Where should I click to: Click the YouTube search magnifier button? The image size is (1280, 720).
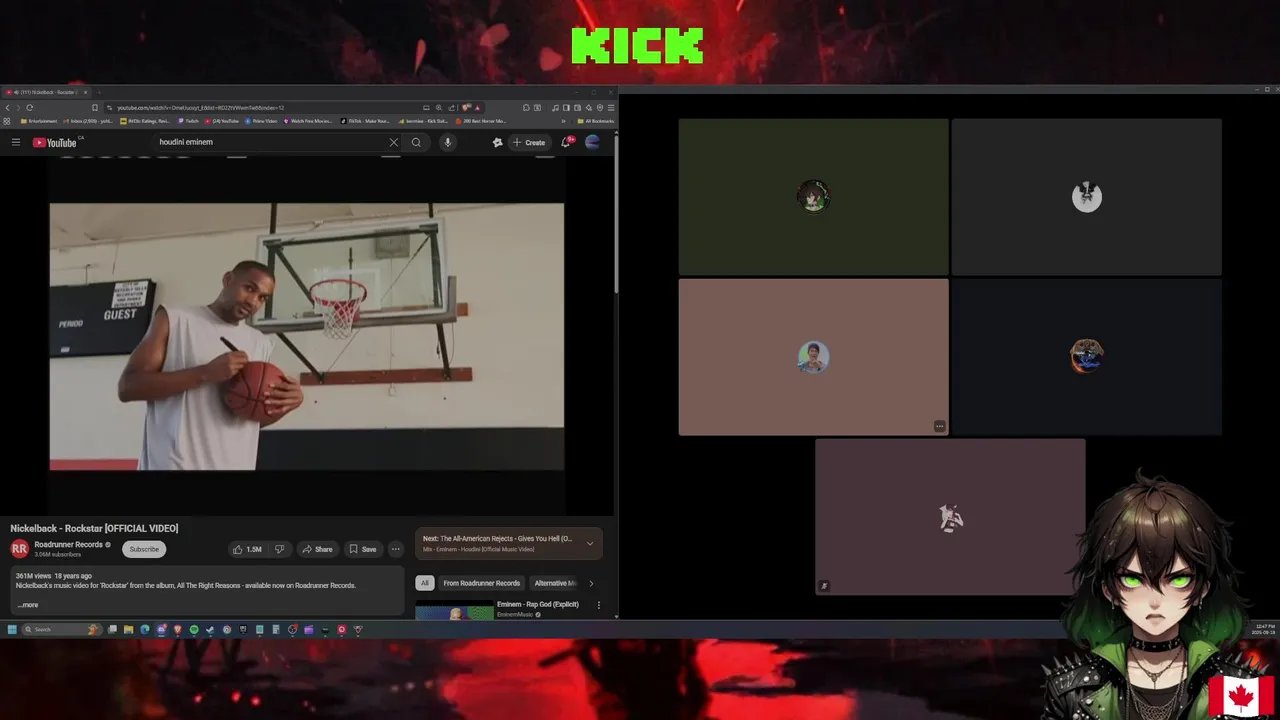(x=417, y=142)
